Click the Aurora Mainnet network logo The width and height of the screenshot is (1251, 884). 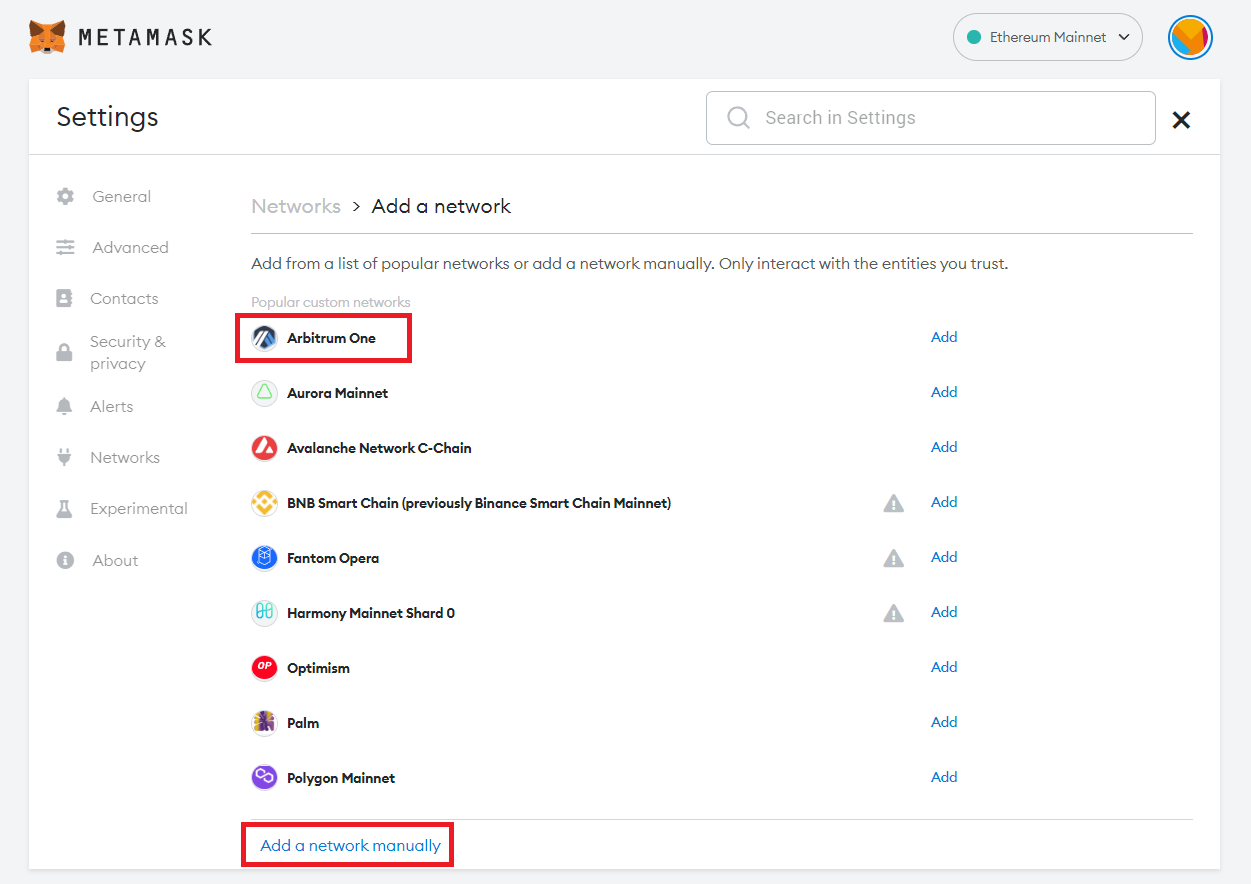[264, 393]
